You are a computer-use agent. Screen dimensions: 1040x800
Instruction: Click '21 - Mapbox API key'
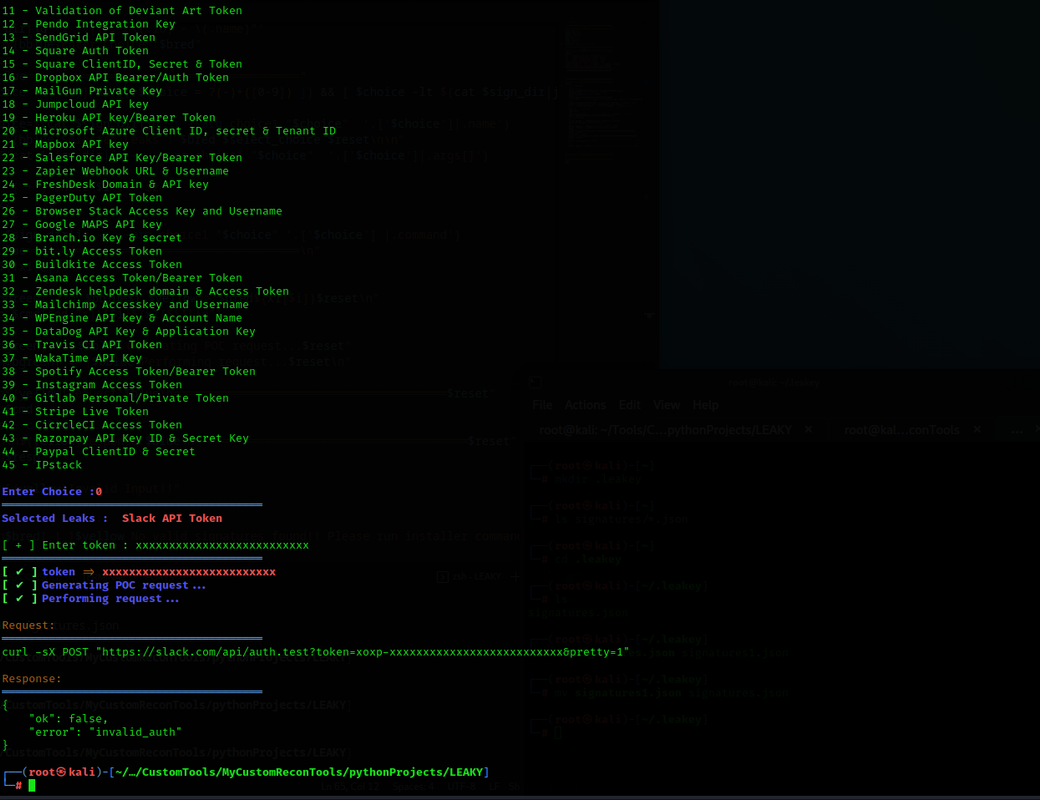point(65,144)
